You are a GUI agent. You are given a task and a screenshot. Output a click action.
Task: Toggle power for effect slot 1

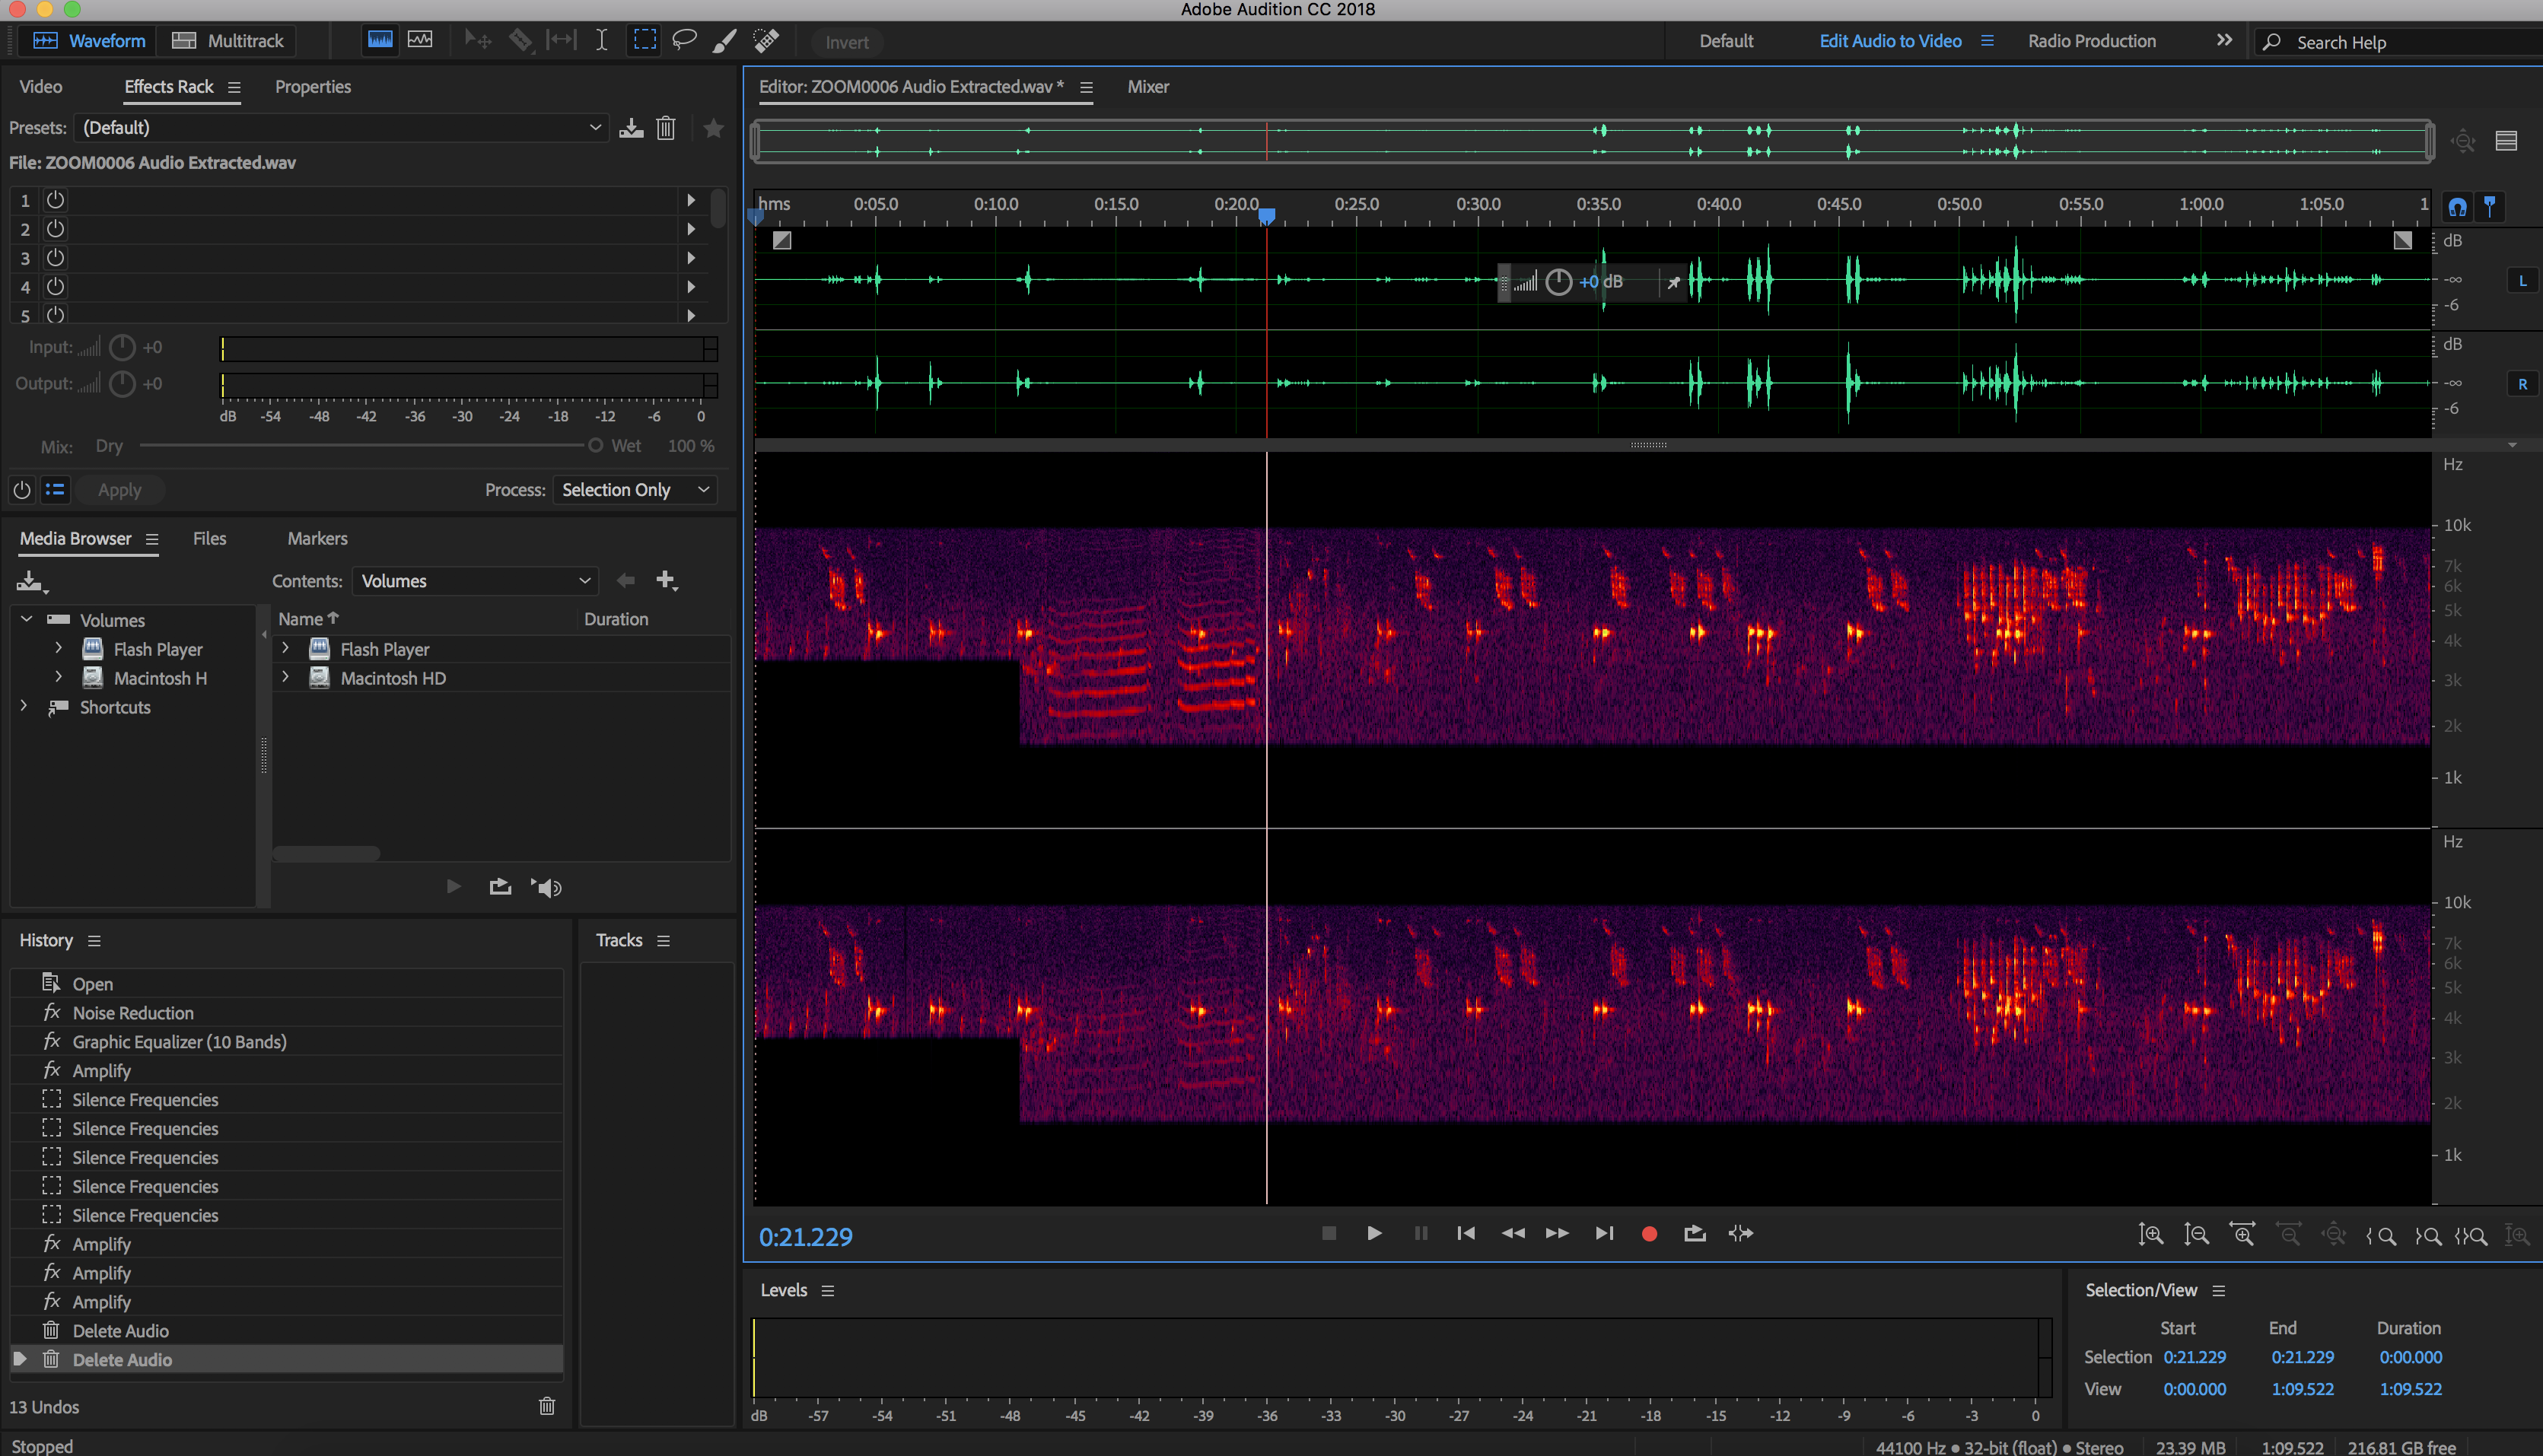click(x=56, y=200)
